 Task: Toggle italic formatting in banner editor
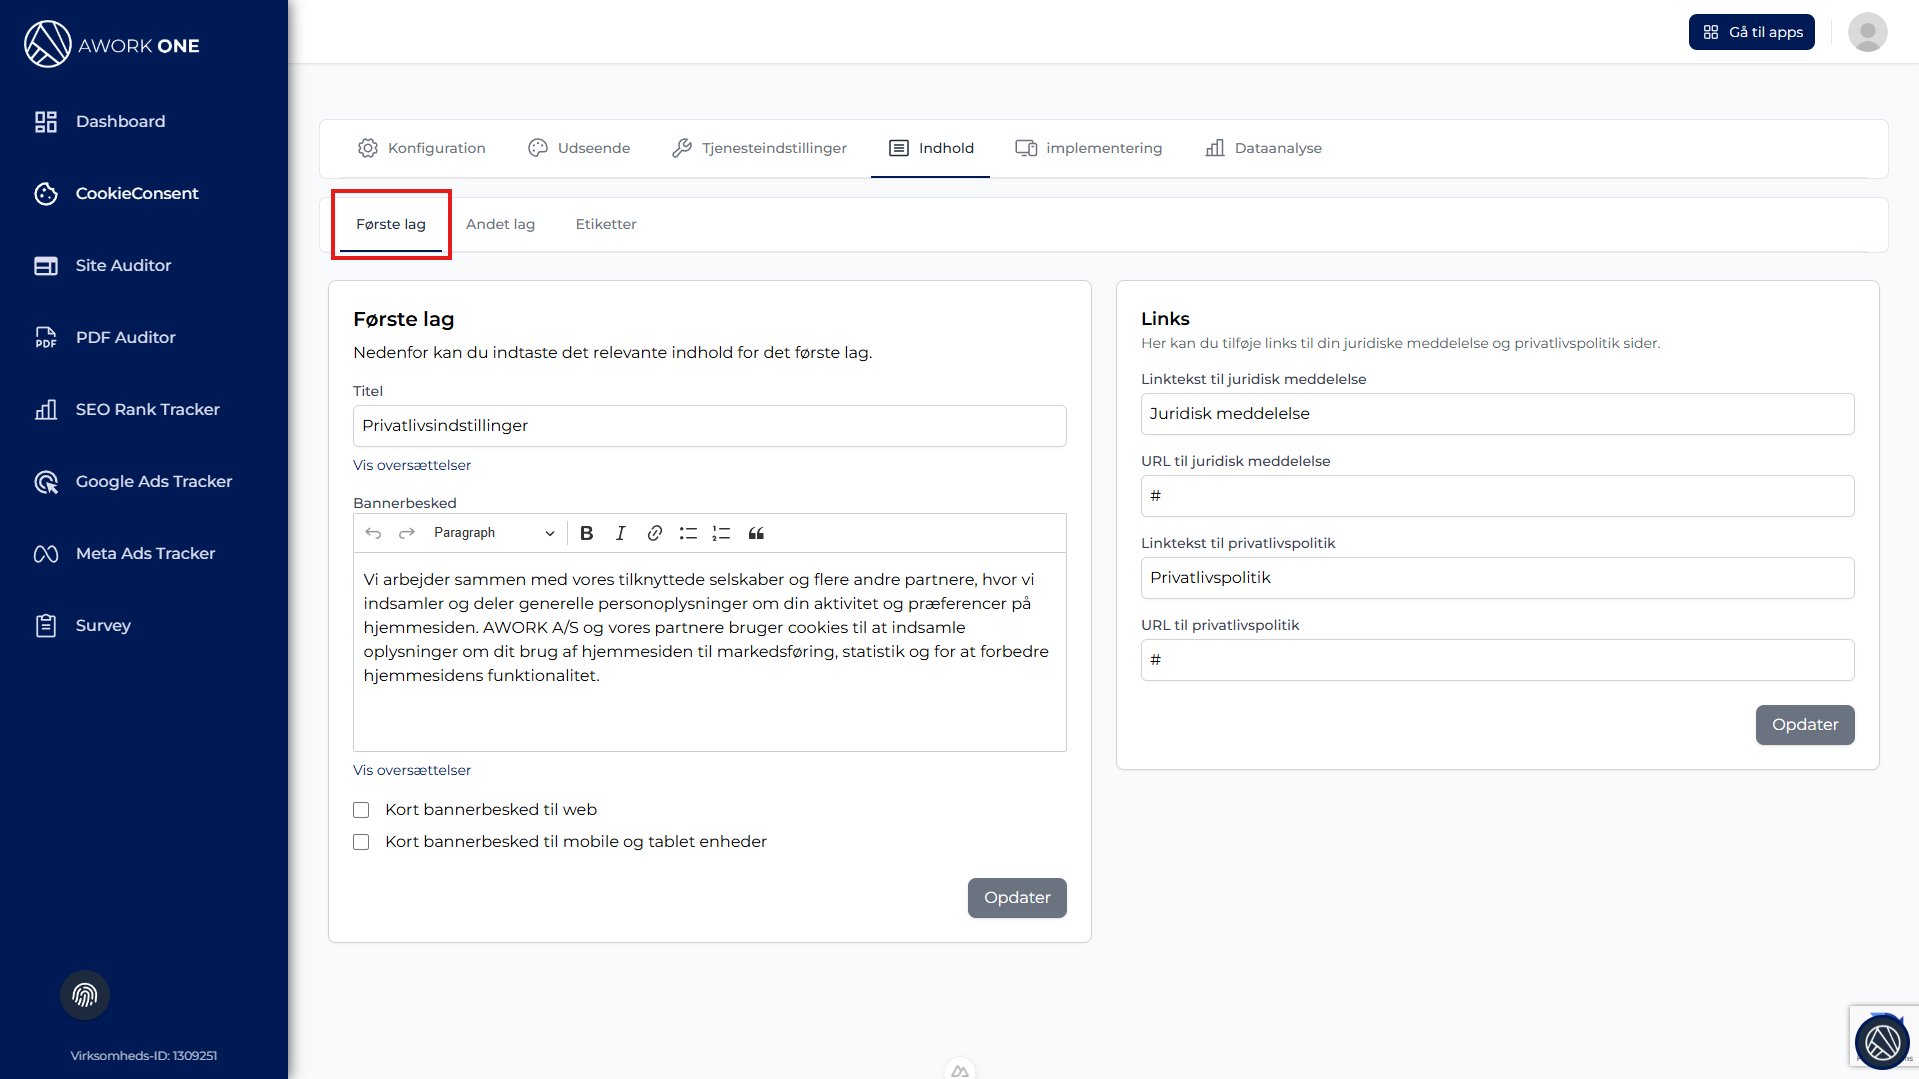pyautogui.click(x=621, y=533)
